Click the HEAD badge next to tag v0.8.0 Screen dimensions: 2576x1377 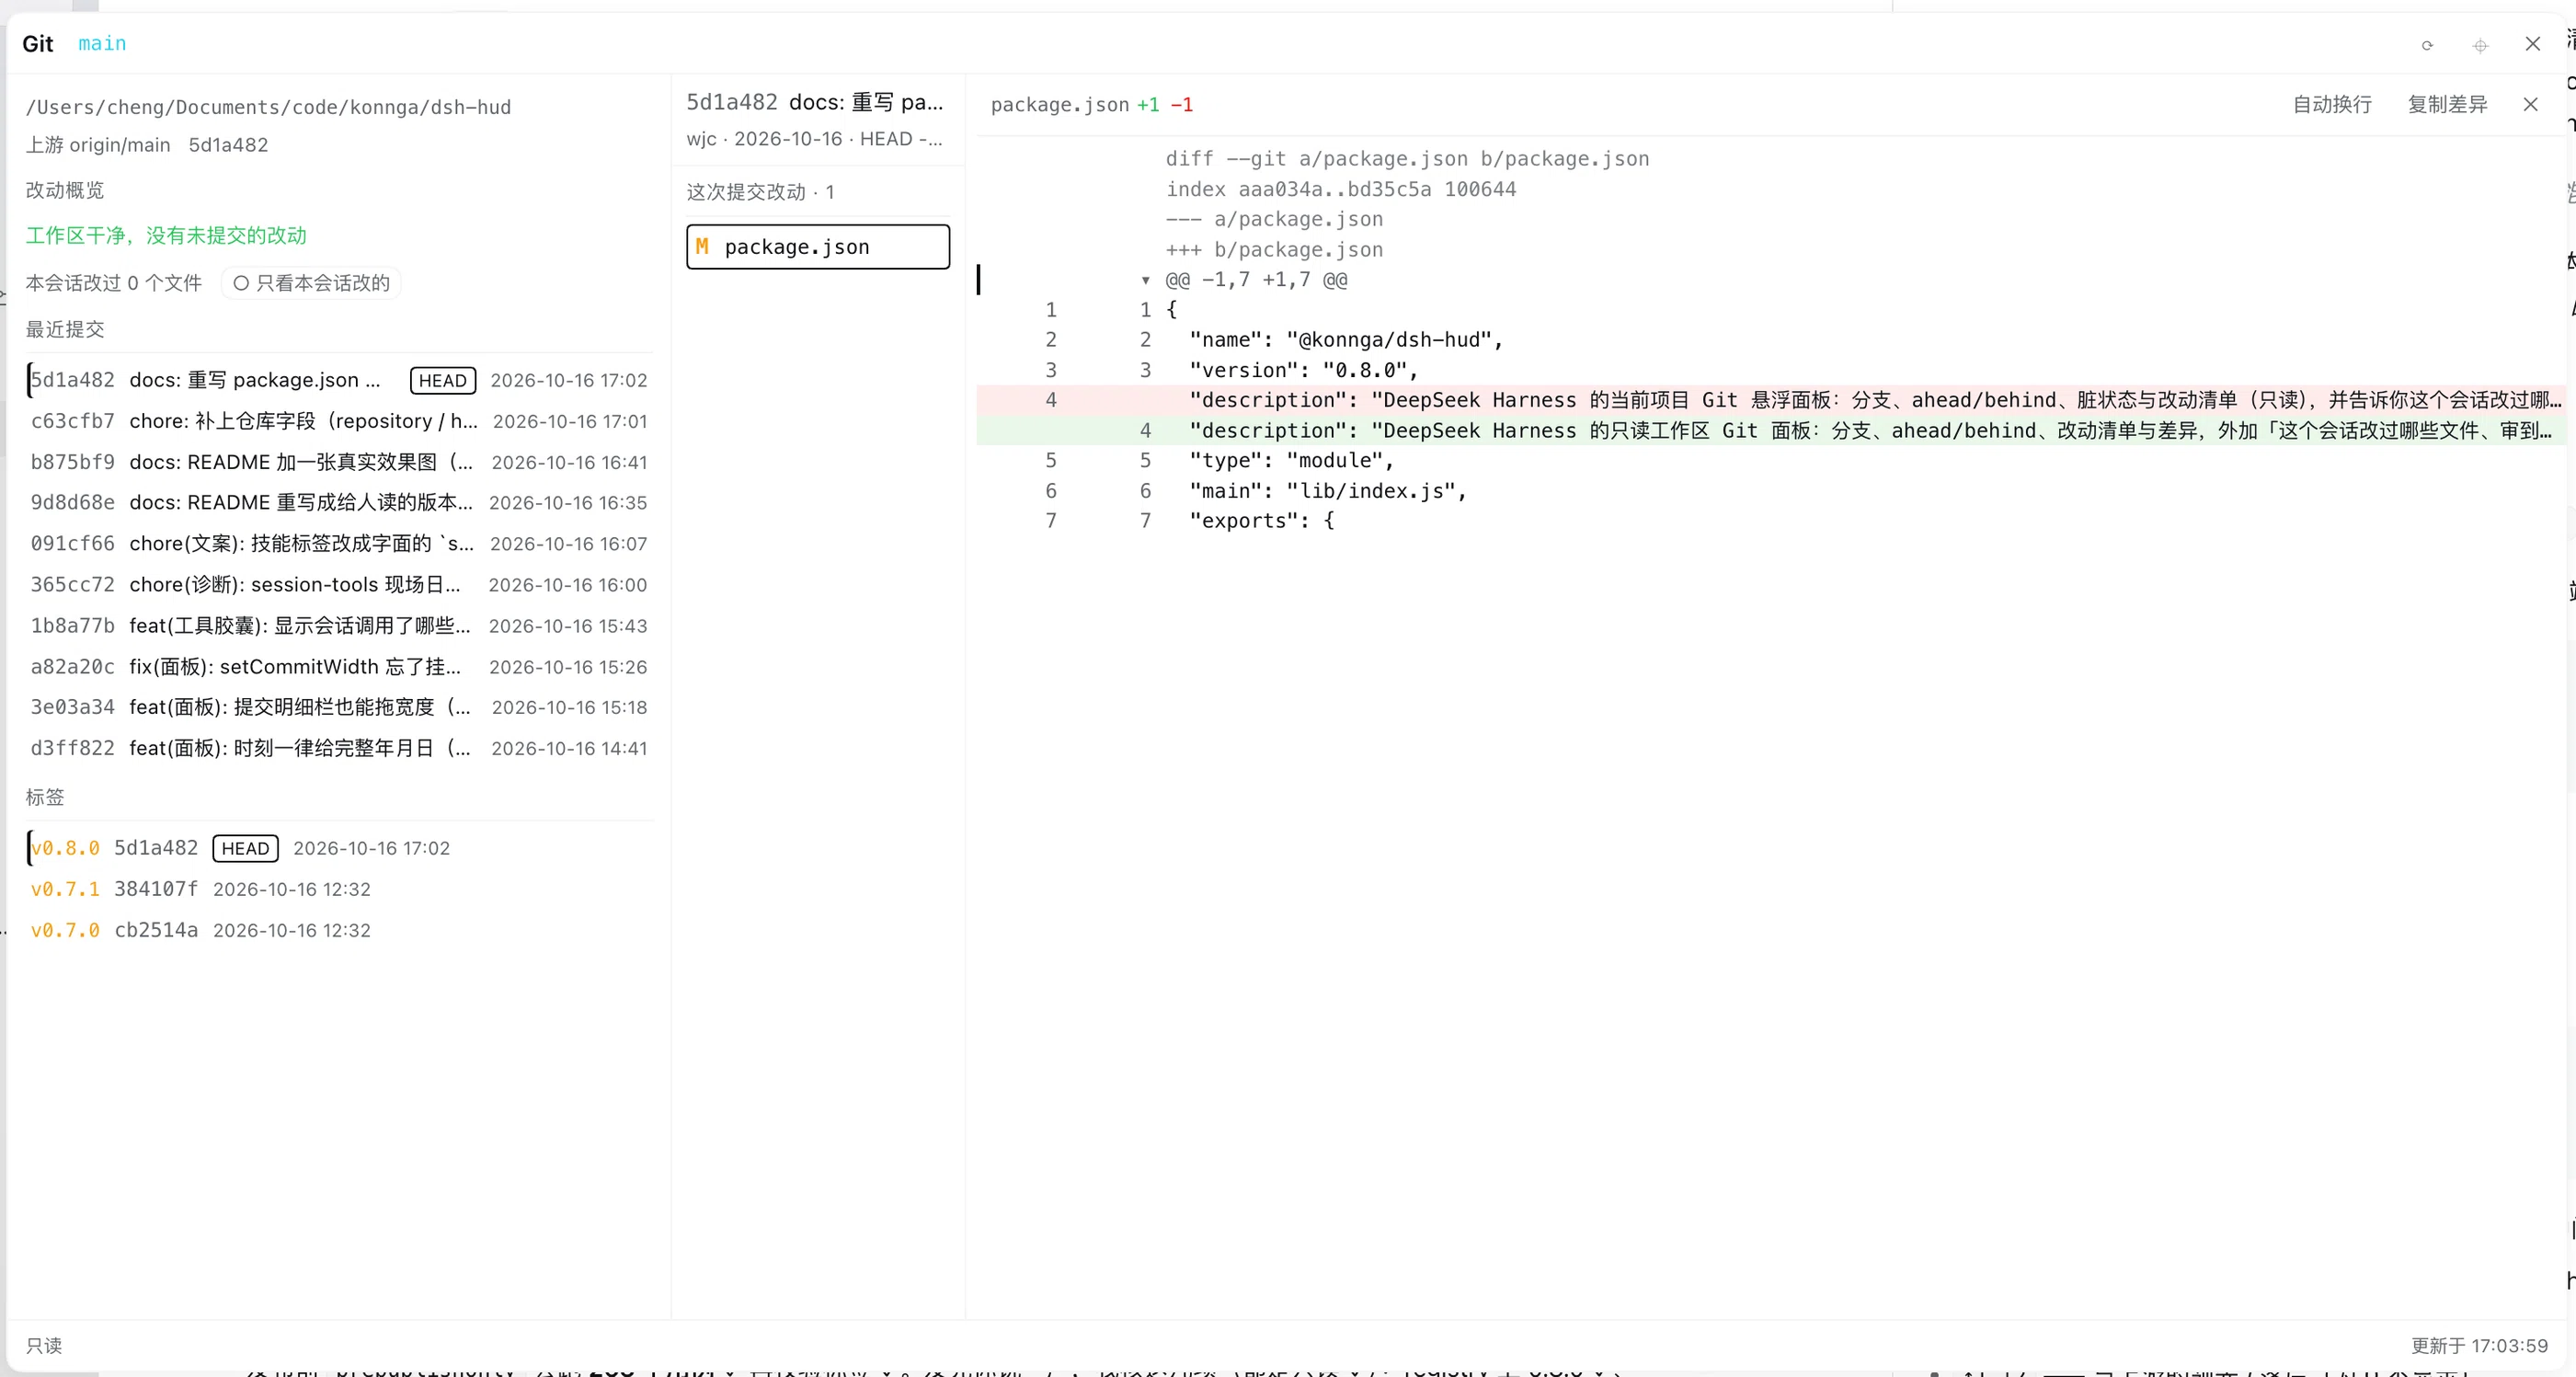tap(245, 848)
